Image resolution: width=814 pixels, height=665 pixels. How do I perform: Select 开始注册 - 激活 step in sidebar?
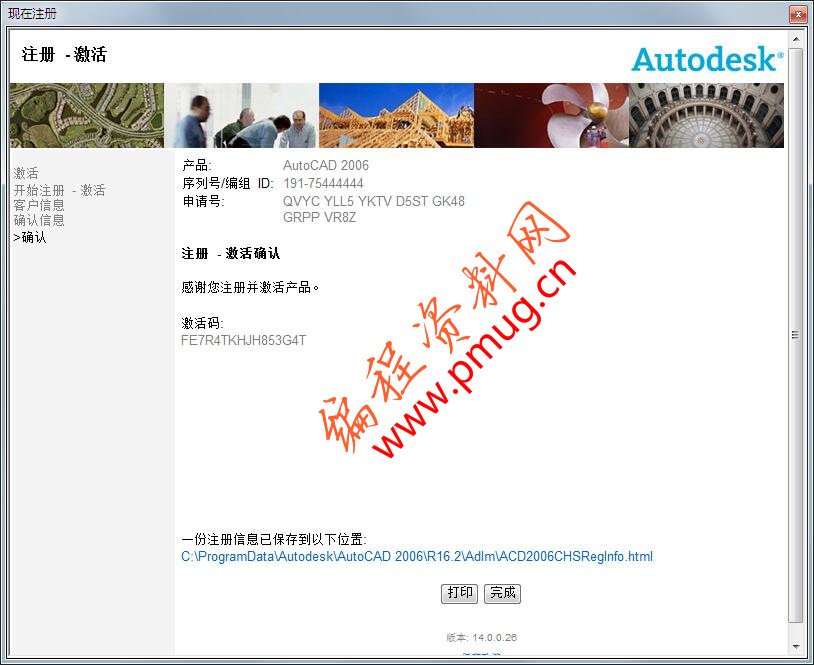(59, 190)
